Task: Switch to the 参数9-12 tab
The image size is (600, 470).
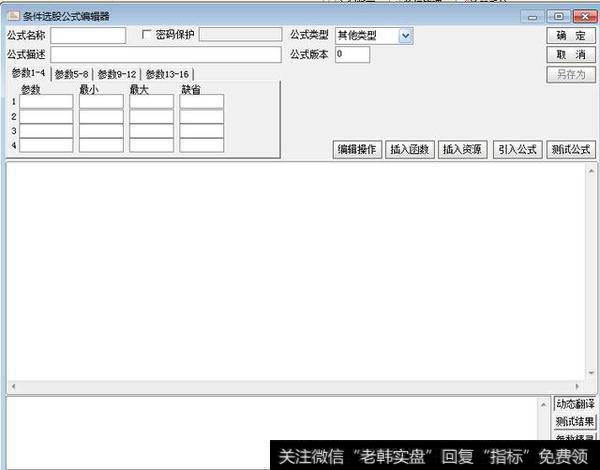Action: point(117,74)
